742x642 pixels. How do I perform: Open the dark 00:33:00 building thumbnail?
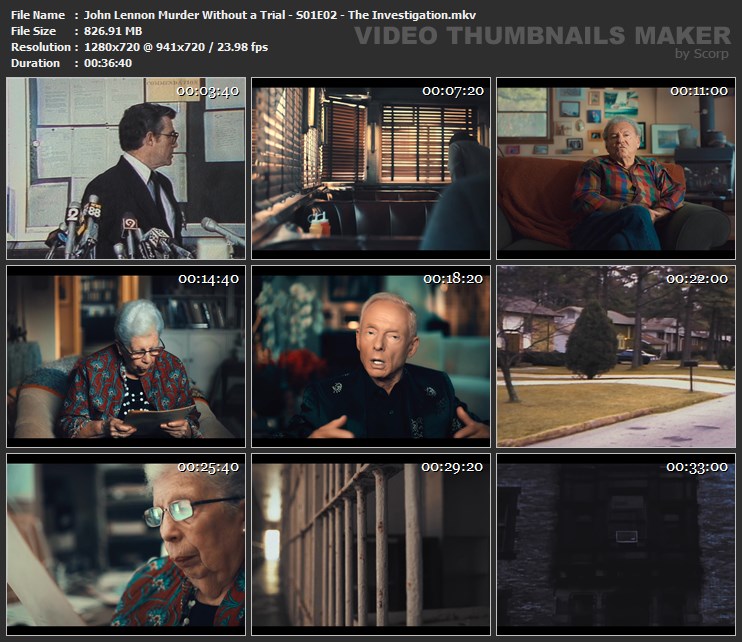(x=616, y=544)
